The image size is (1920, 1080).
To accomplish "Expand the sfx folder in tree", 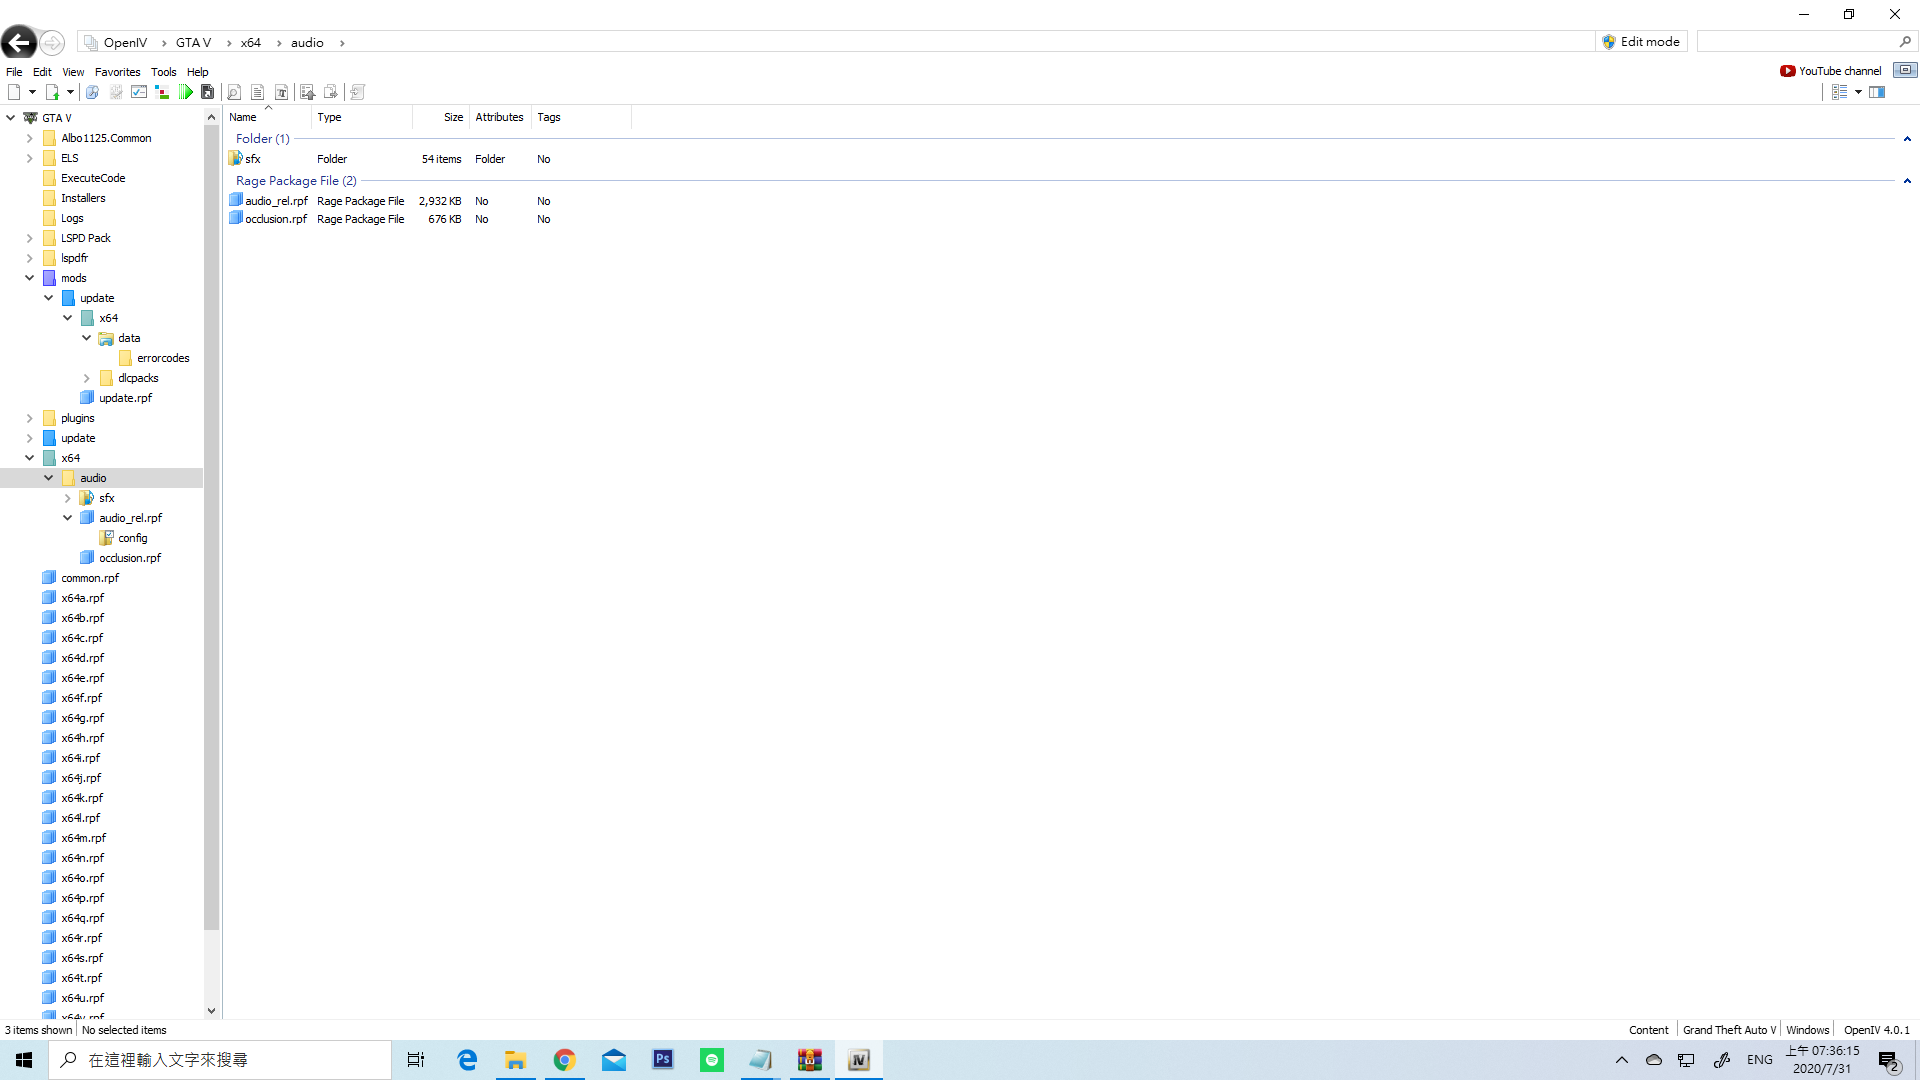I will click(x=68, y=498).
